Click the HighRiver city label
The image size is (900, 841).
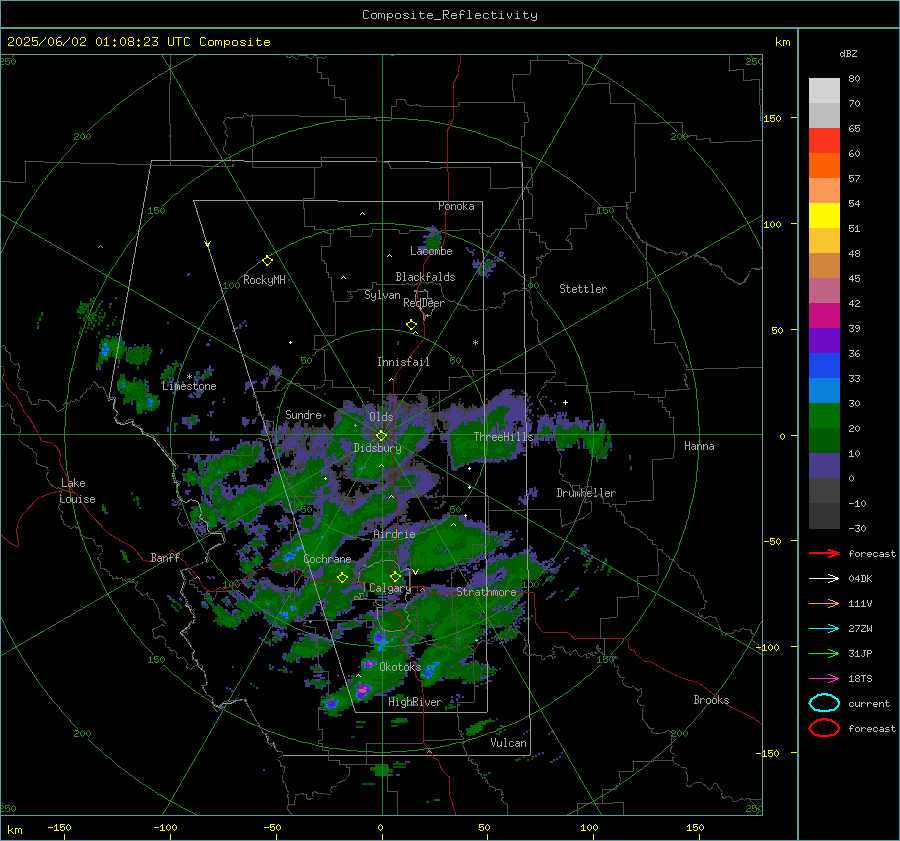[415, 702]
